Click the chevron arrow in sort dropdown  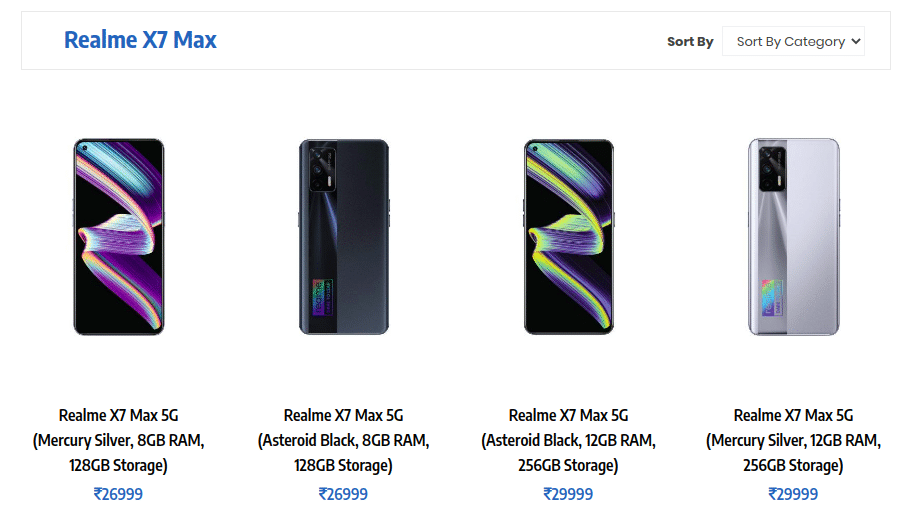[x=855, y=42]
